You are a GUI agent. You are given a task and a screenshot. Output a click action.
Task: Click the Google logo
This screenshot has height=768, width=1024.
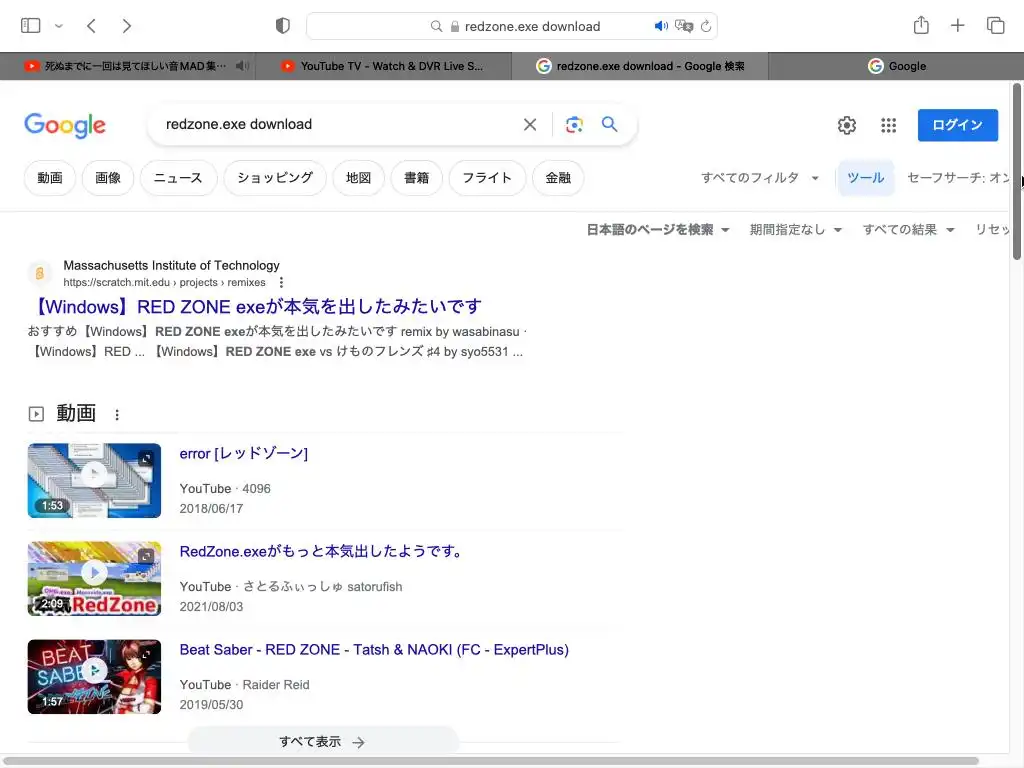click(x=65, y=125)
